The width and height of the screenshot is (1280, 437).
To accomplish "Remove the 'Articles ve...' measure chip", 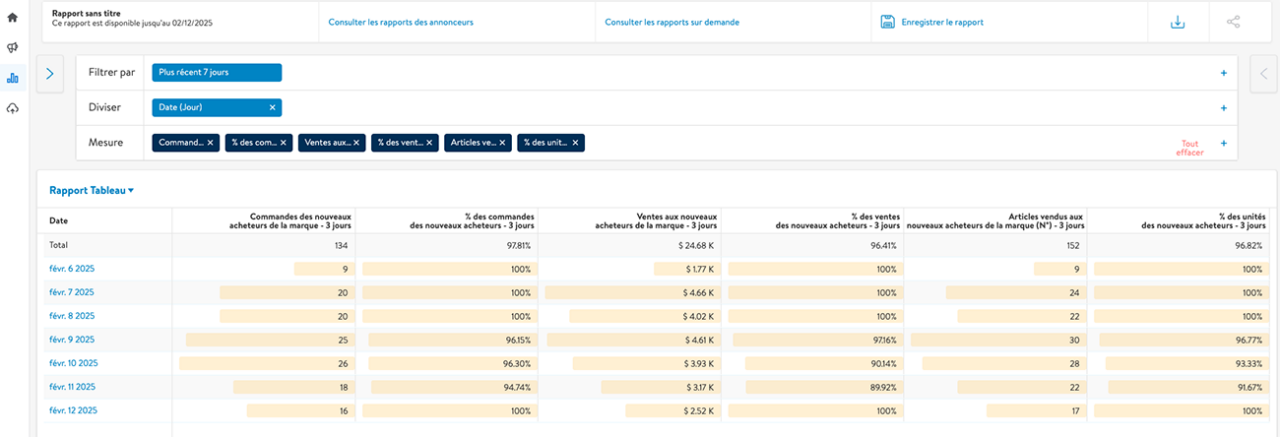I will 503,143.
